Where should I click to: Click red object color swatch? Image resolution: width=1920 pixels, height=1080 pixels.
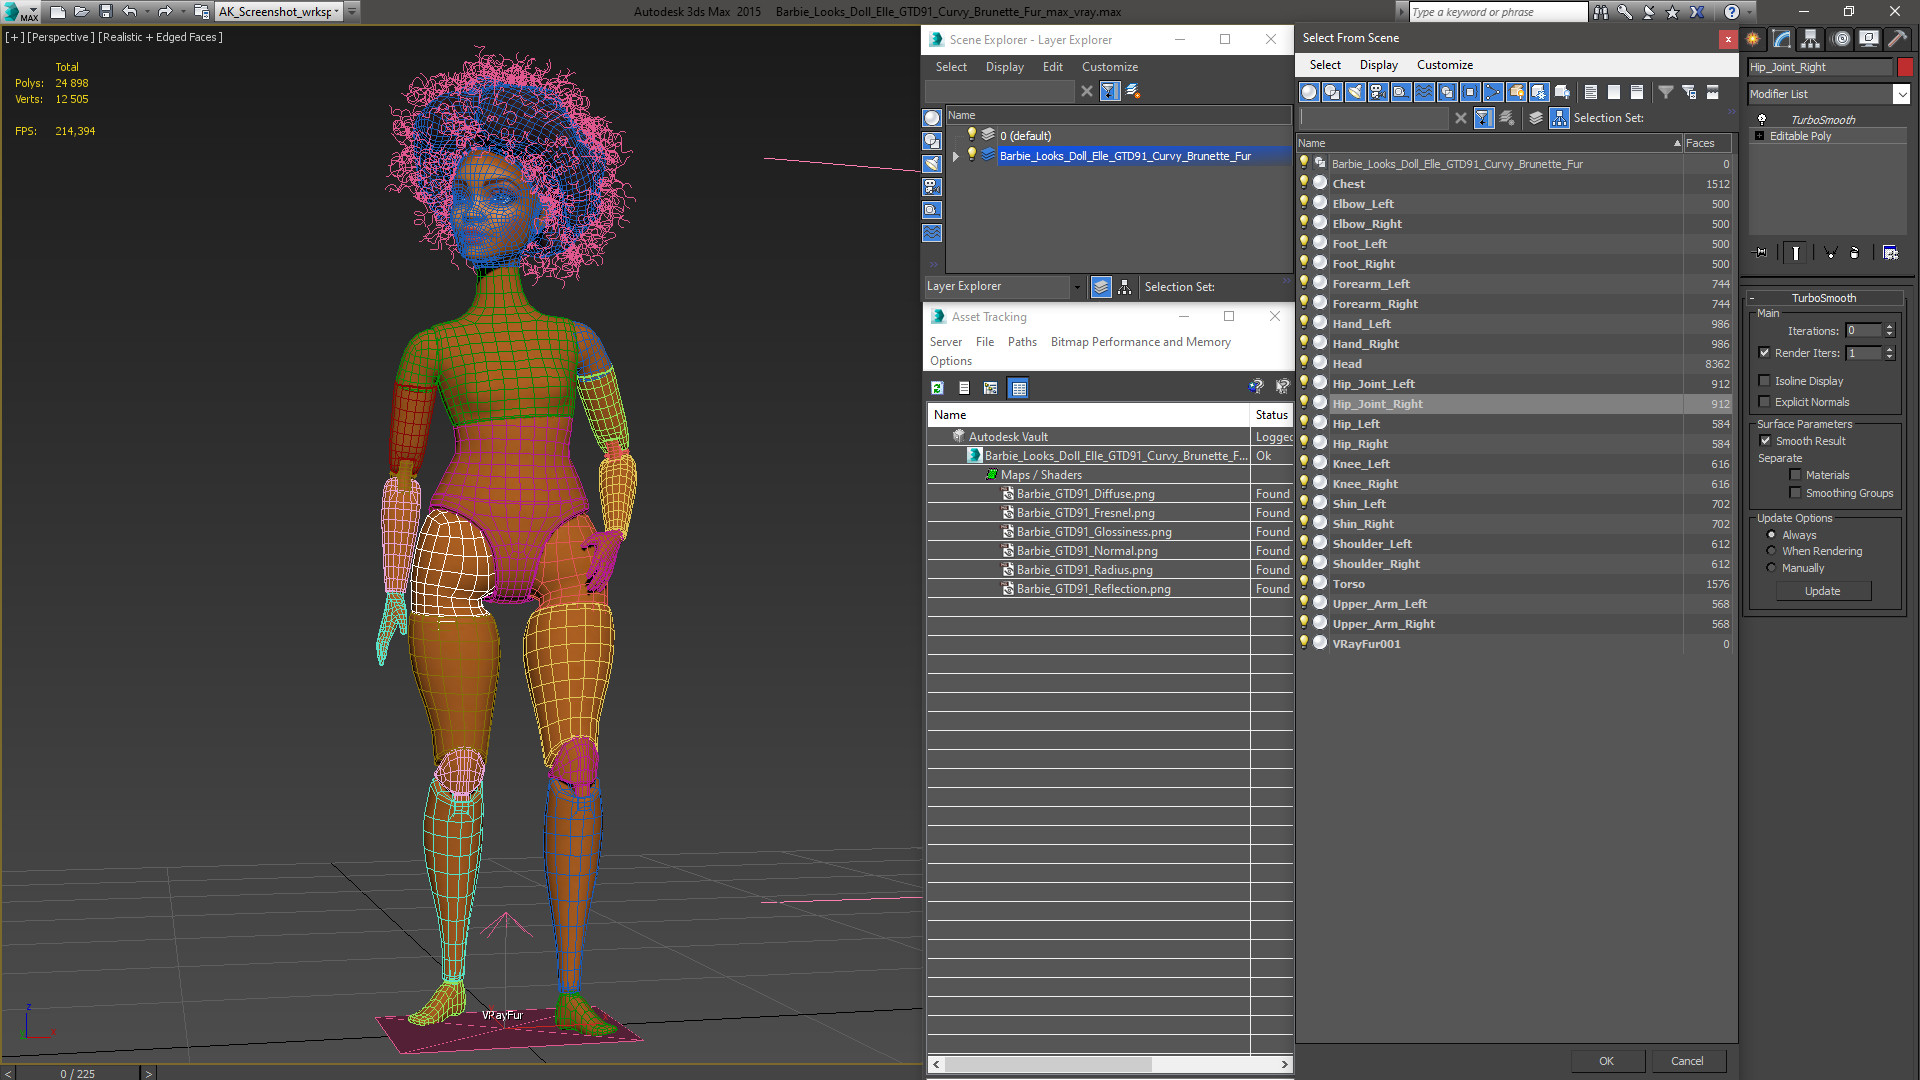tap(1905, 67)
